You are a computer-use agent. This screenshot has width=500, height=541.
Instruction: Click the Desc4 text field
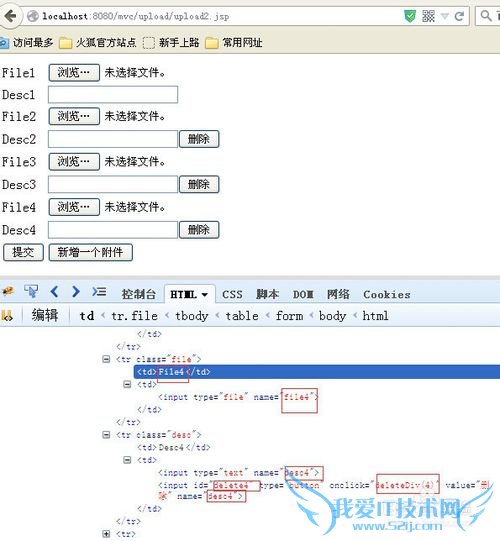pos(113,230)
